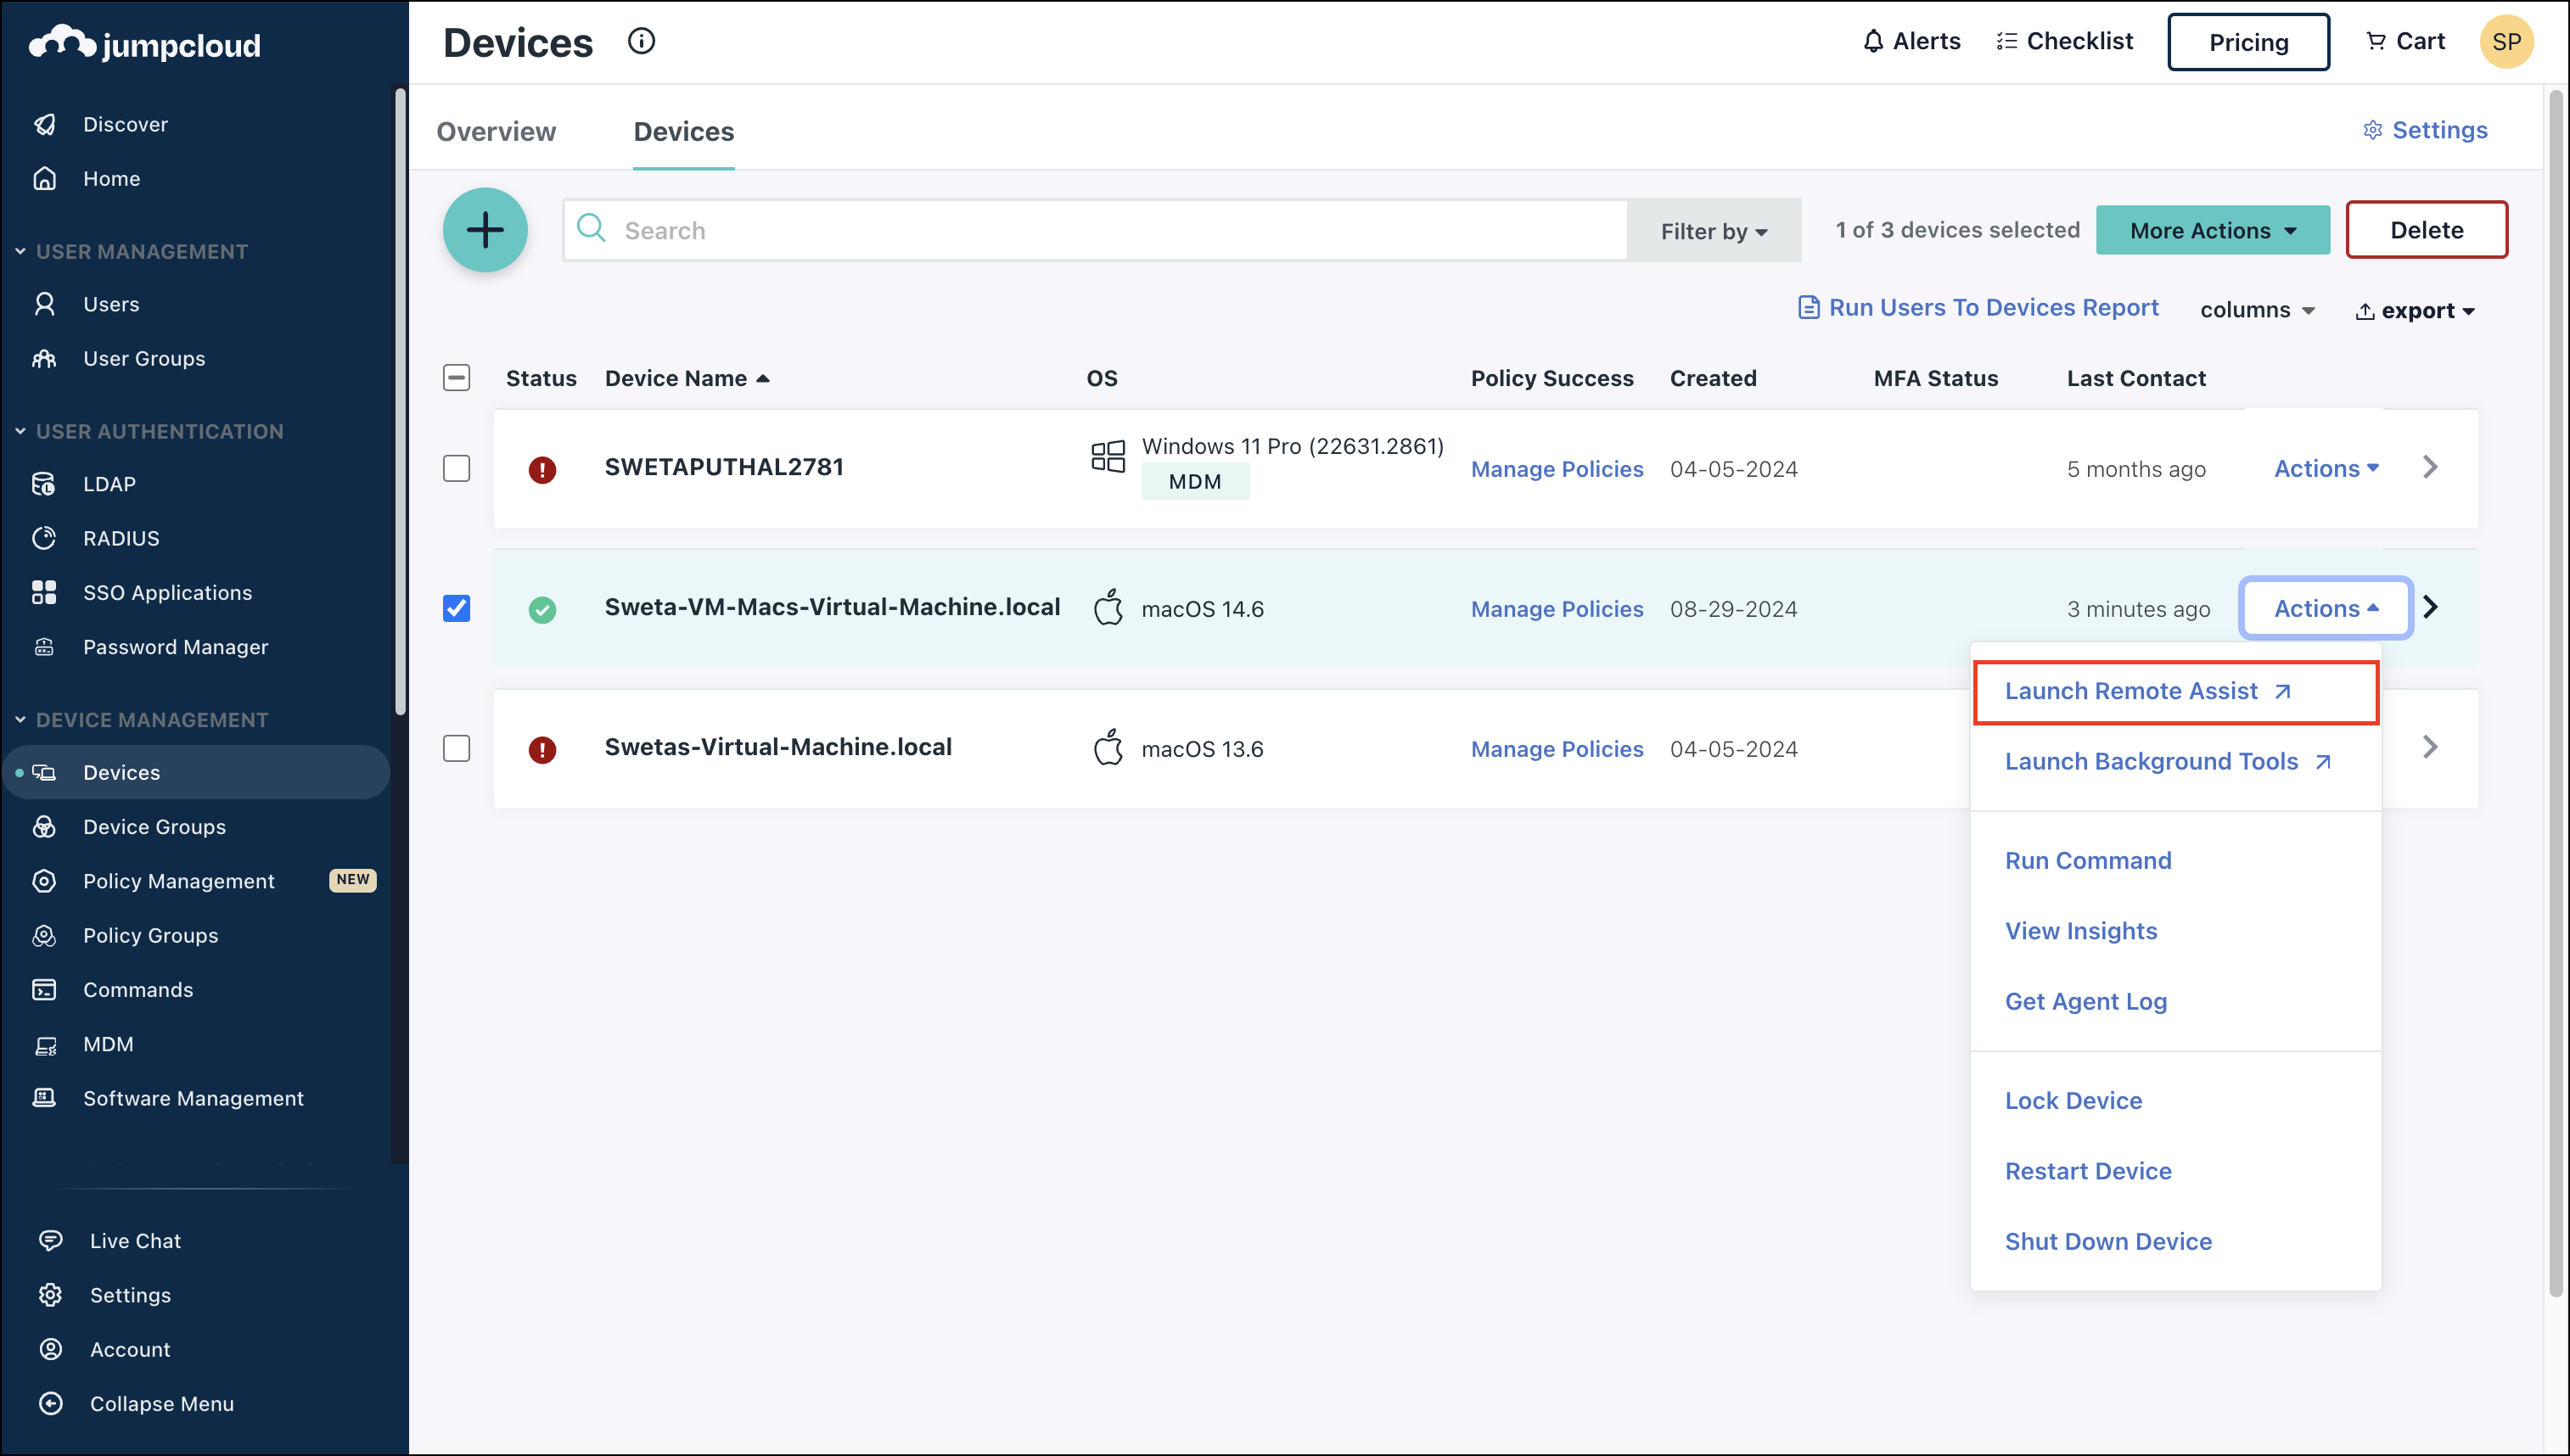This screenshot has width=2570, height=1456.
Task: Open the jumpcloud logo home page
Action: click(x=143, y=42)
